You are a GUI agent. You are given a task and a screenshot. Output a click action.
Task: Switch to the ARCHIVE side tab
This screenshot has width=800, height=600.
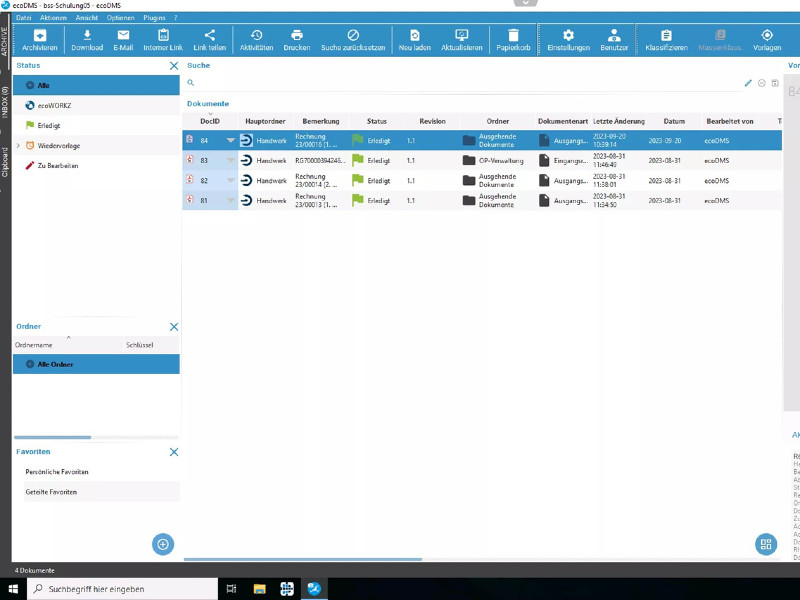point(5,42)
